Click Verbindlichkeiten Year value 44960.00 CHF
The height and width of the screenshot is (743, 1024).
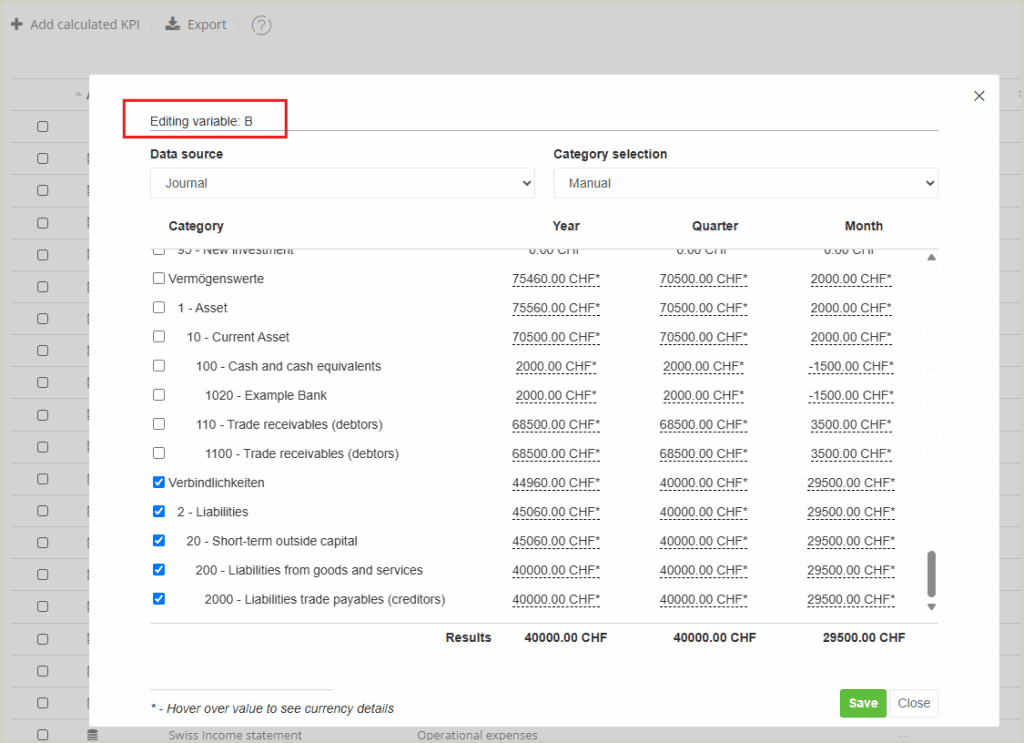(x=556, y=483)
